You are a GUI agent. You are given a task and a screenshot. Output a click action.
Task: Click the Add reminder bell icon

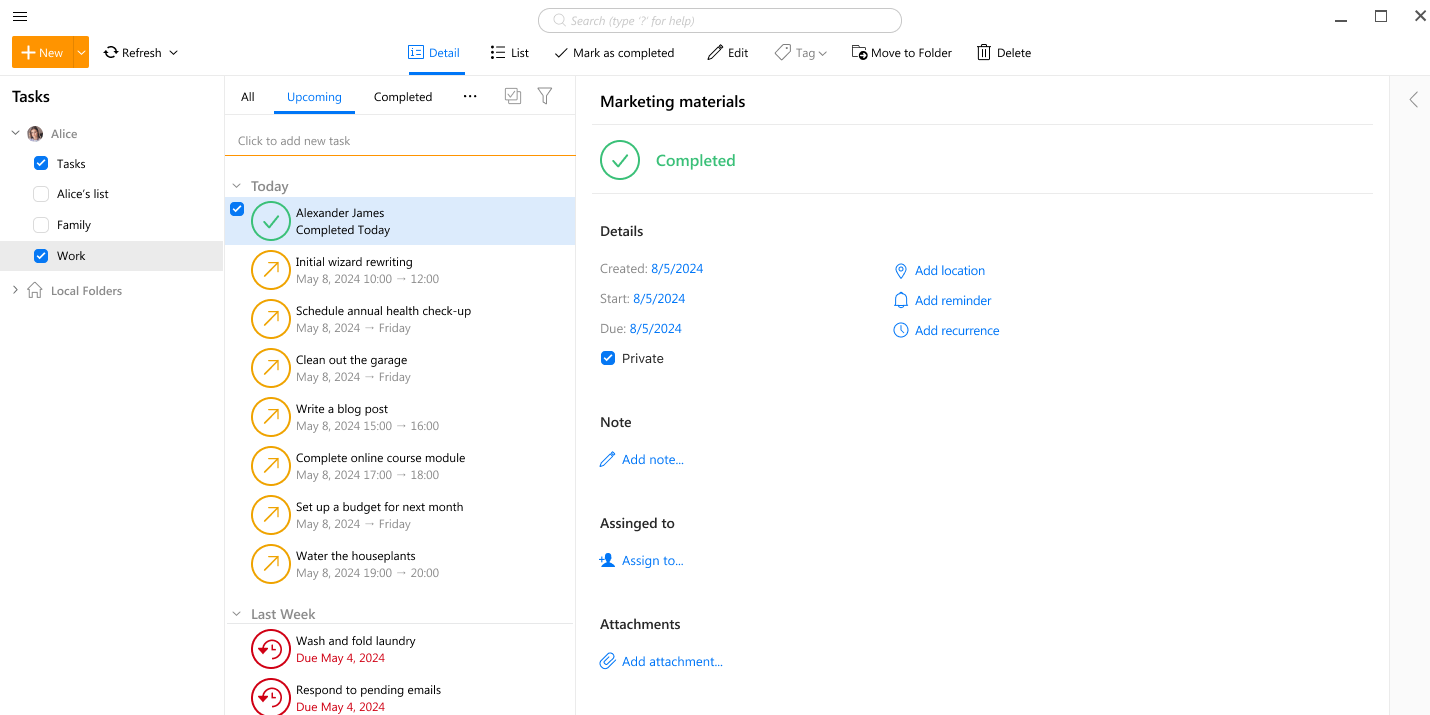[901, 300]
